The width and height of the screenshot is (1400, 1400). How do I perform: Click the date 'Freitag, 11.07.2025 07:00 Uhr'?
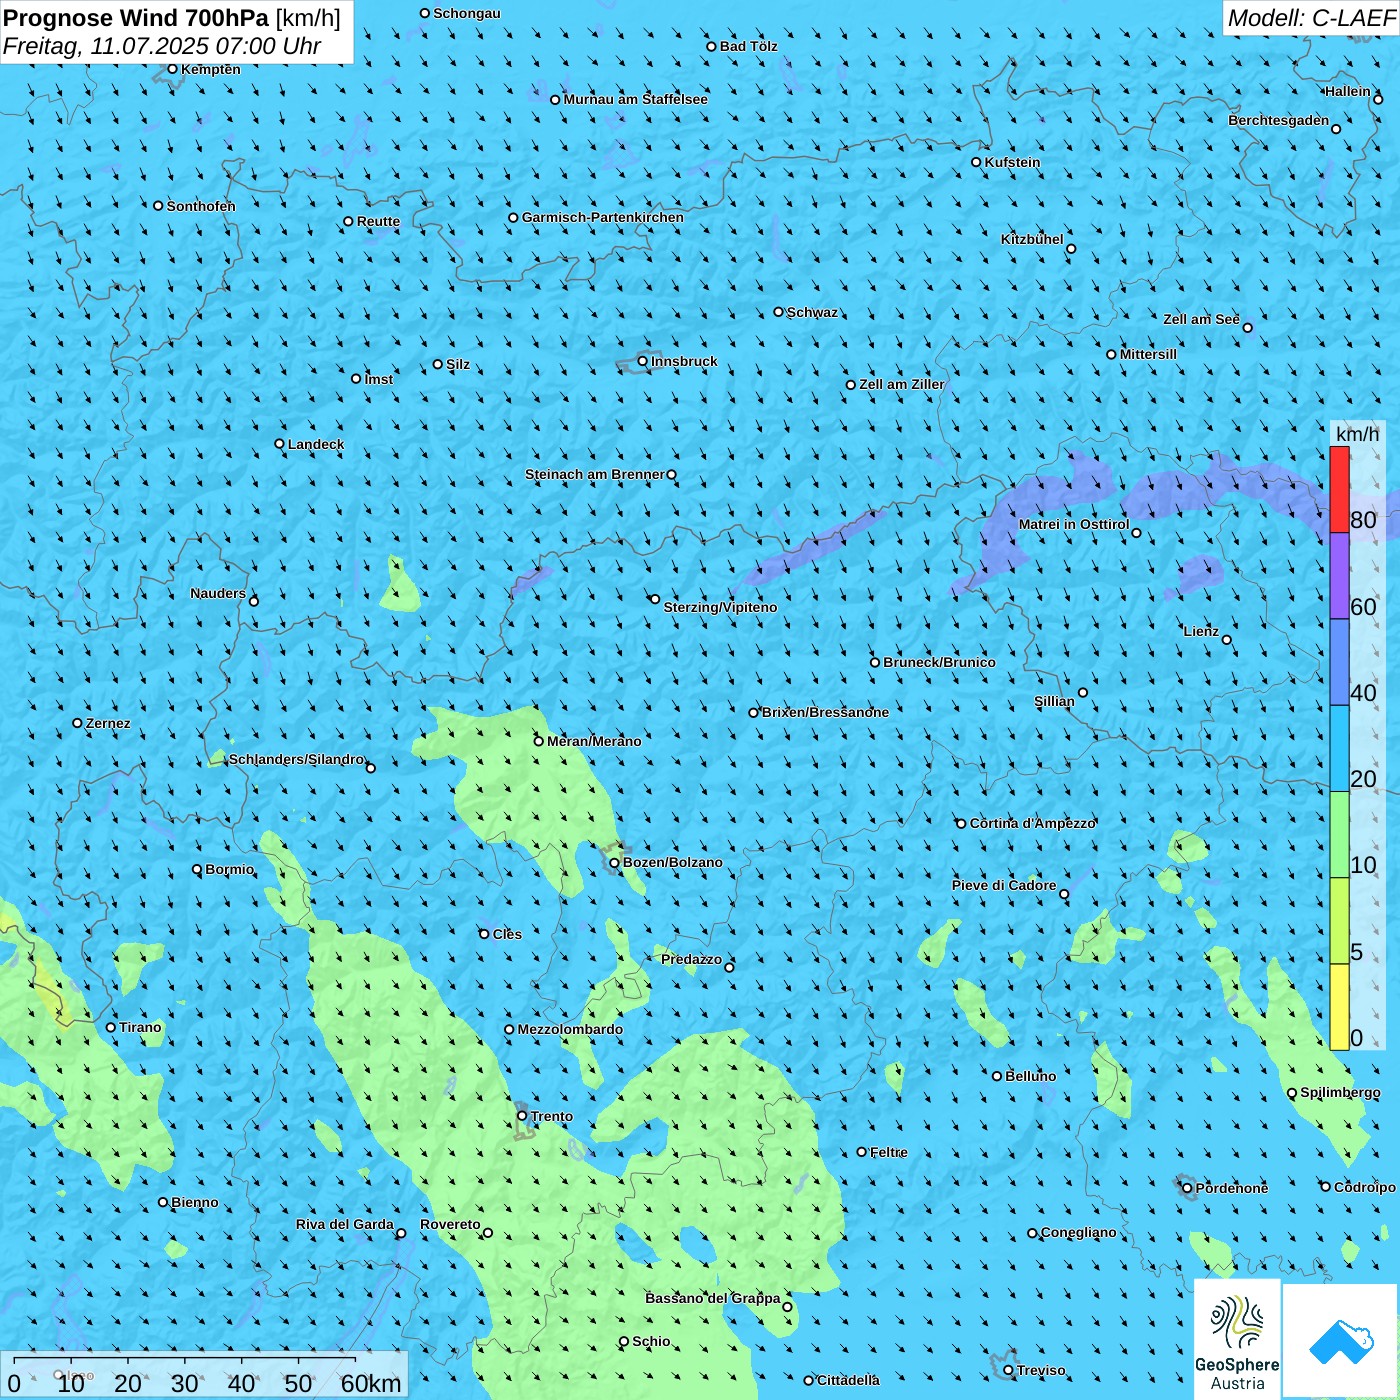(162, 46)
